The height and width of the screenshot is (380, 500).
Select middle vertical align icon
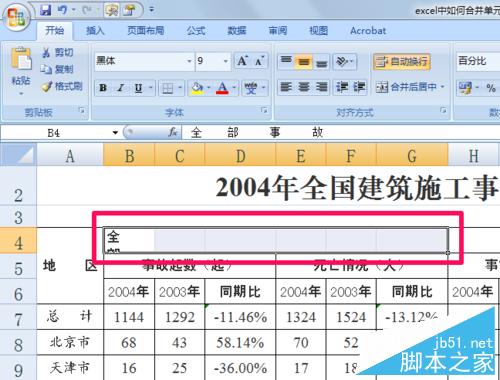[x=304, y=61]
